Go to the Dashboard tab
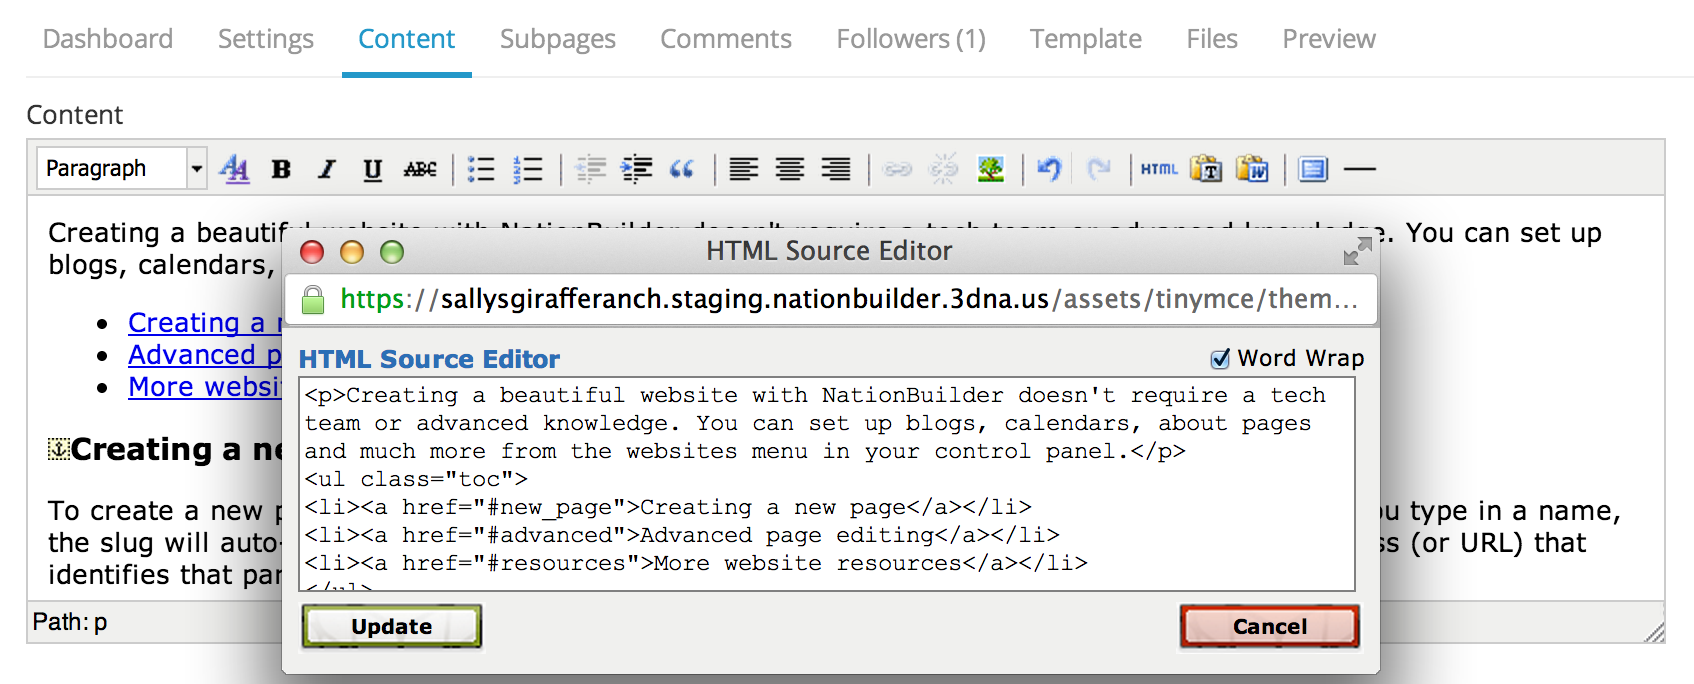Image resolution: width=1694 pixels, height=684 pixels. tap(108, 39)
